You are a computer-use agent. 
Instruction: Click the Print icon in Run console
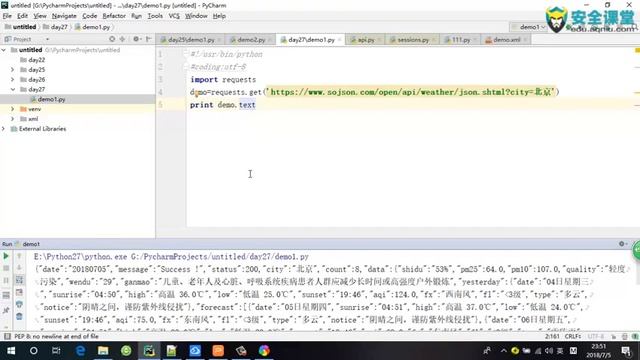click(x=19, y=304)
